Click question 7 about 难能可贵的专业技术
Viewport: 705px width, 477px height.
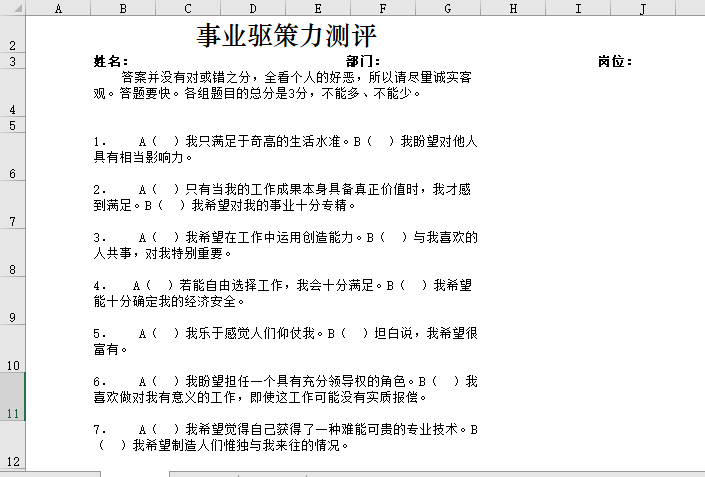tap(285, 437)
